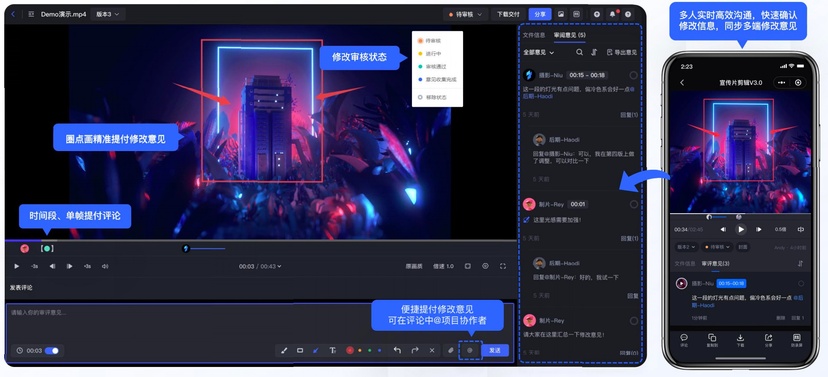
Task: Click the 导出意见 export button
Action: 622,52
